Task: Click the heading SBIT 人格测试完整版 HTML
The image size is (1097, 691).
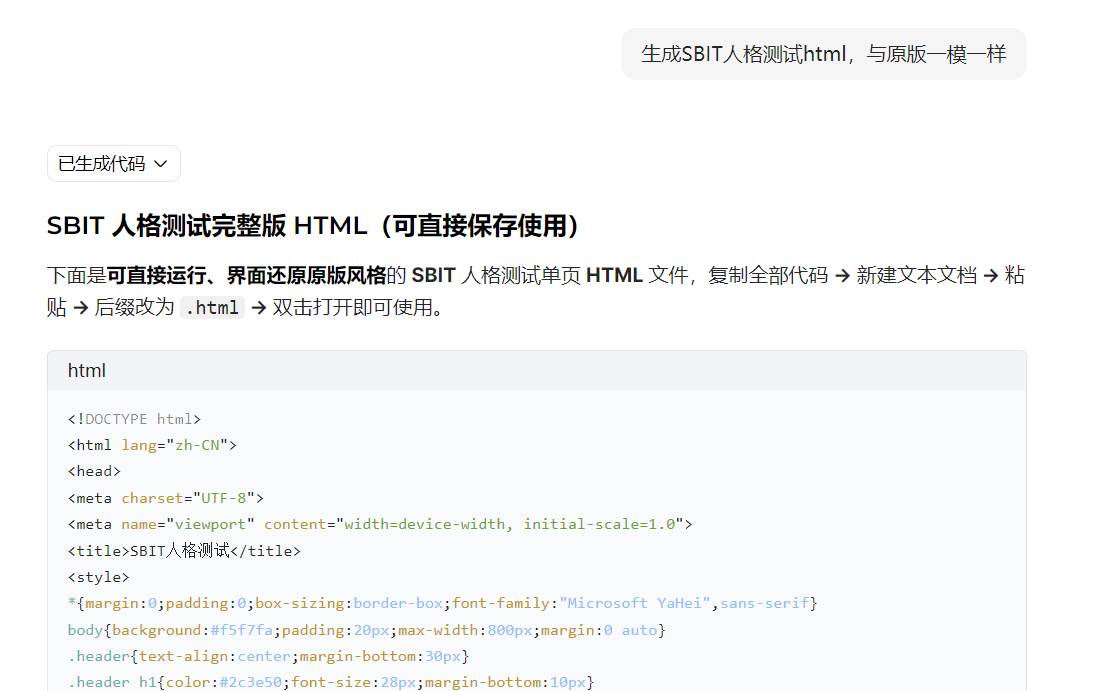Action: coord(313,226)
